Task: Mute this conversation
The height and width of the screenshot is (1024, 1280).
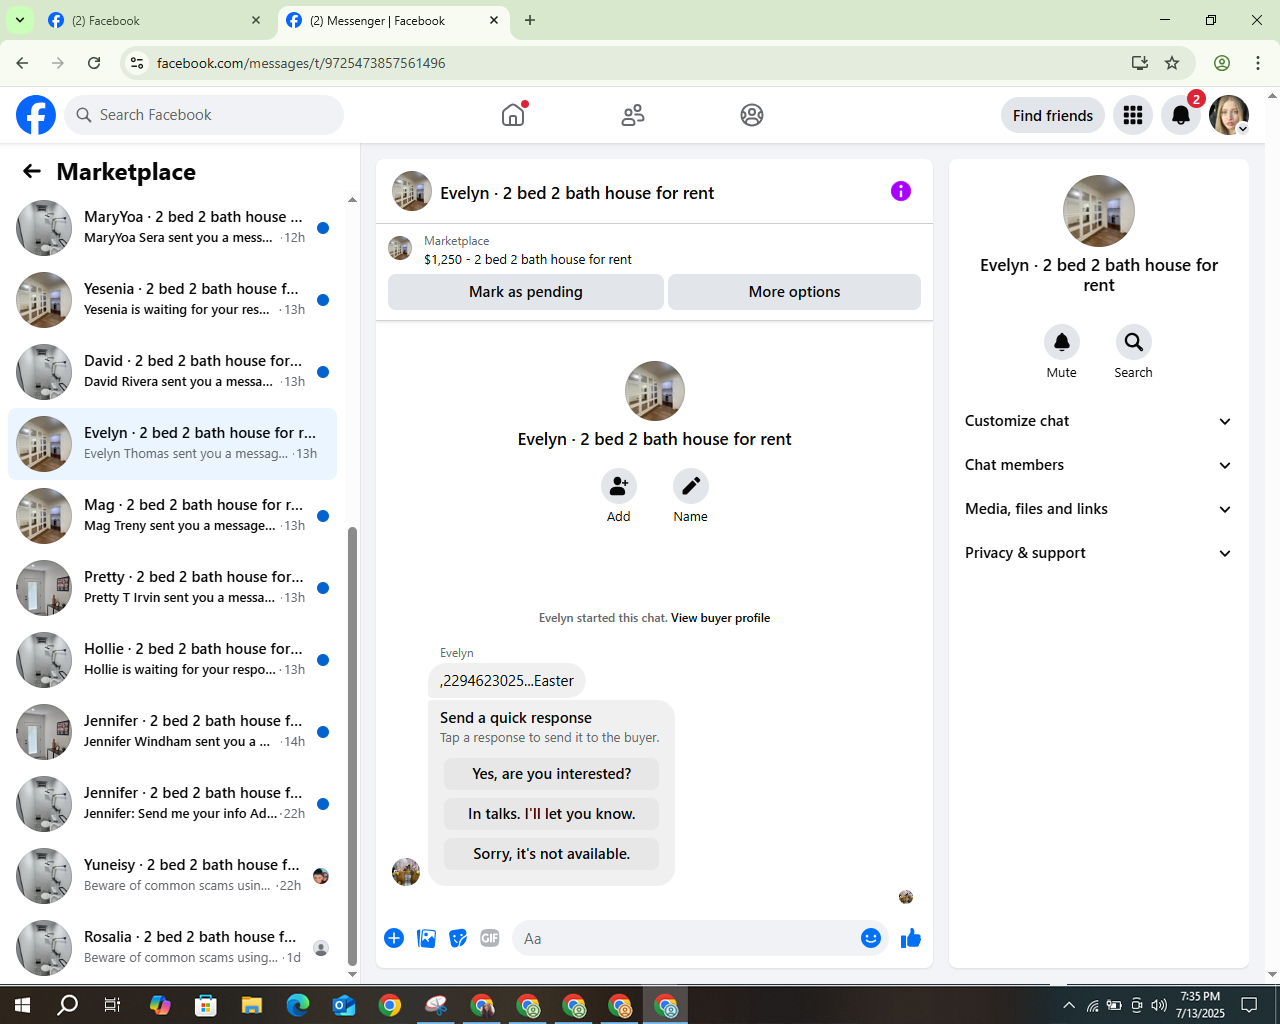Action: 1062,342
